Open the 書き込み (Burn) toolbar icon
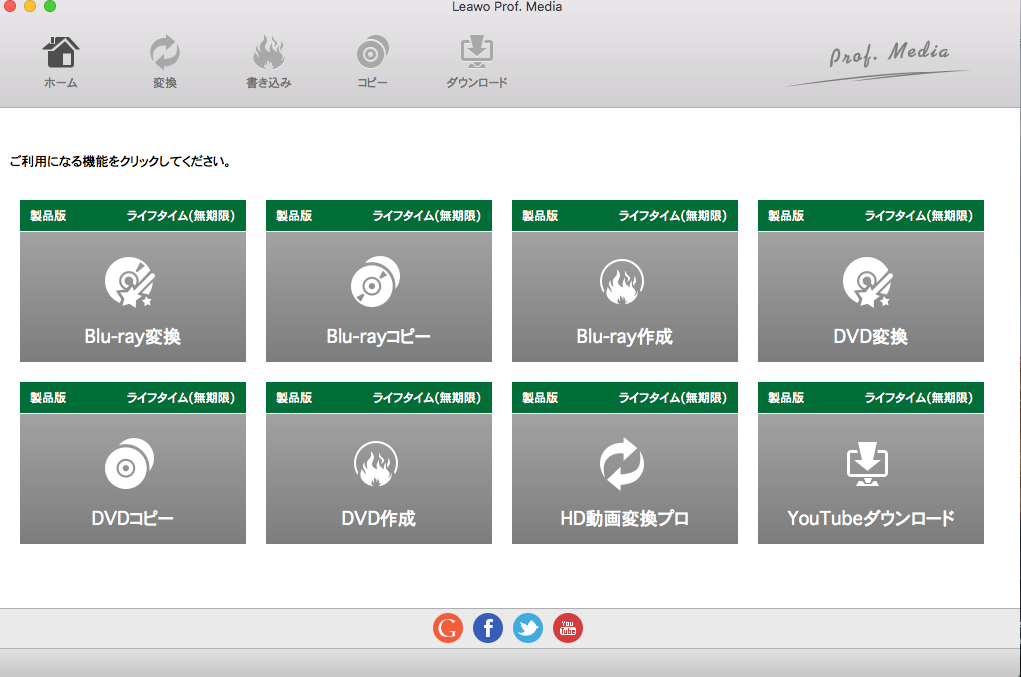Image resolution: width=1021 pixels, height=677 pixels. tap(268, 61)
